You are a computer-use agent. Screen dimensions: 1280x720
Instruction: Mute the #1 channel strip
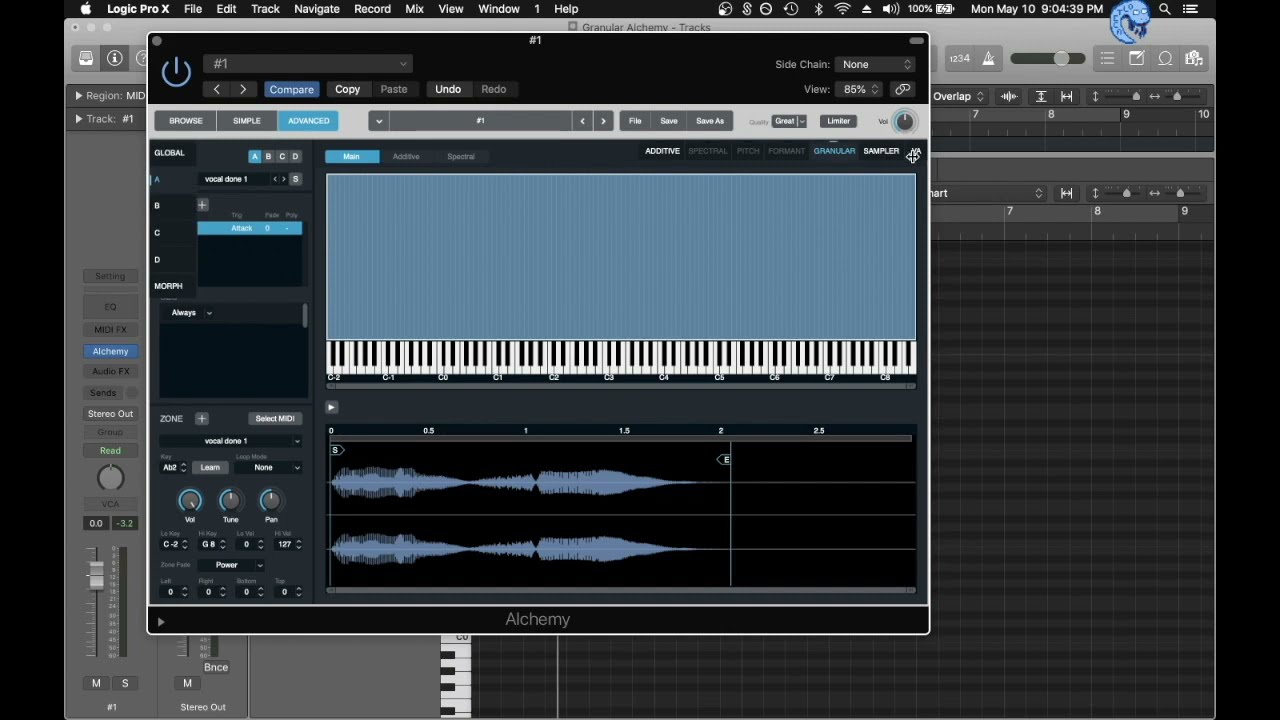96,683
